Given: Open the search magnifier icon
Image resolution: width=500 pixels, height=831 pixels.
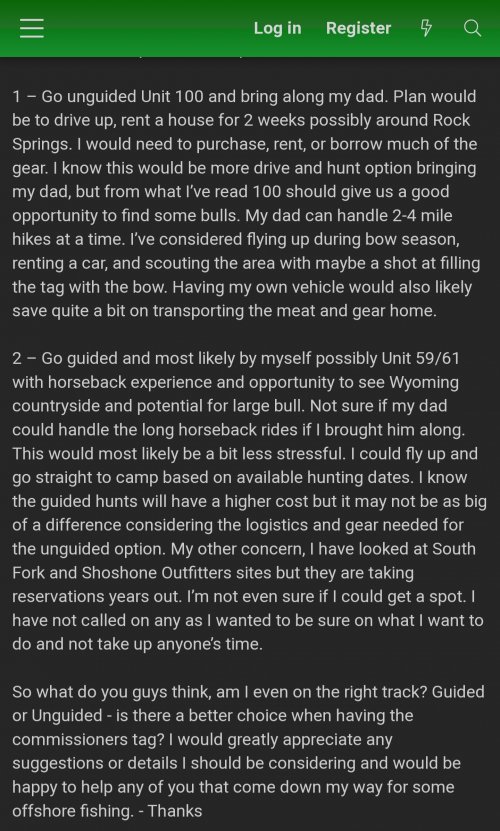Looking at the screenshot, I should coord(472,28).
